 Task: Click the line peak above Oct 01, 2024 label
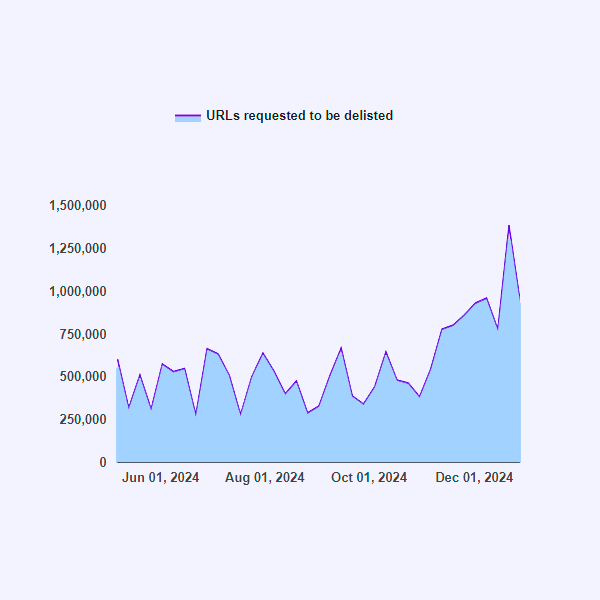386,351
